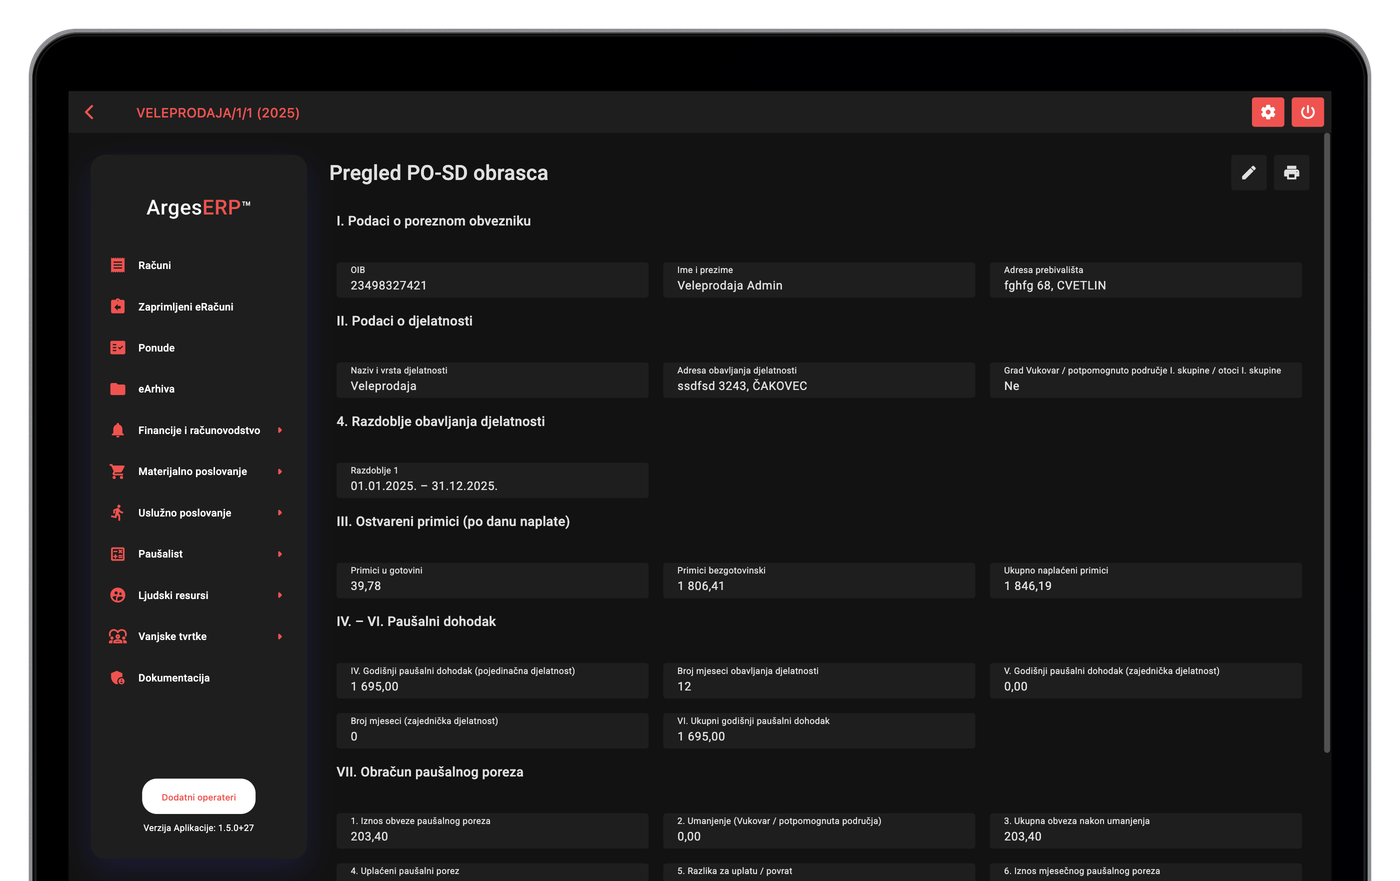Screen dimensions: 1400x881
Task: Open settings gear button
Action: click(1268, 112)
